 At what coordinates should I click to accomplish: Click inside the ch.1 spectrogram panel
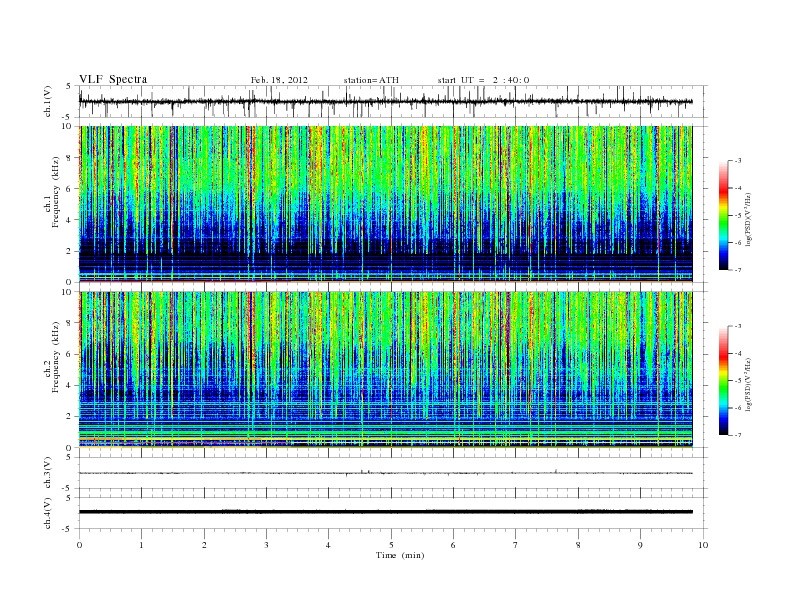(x=385, y=204)
